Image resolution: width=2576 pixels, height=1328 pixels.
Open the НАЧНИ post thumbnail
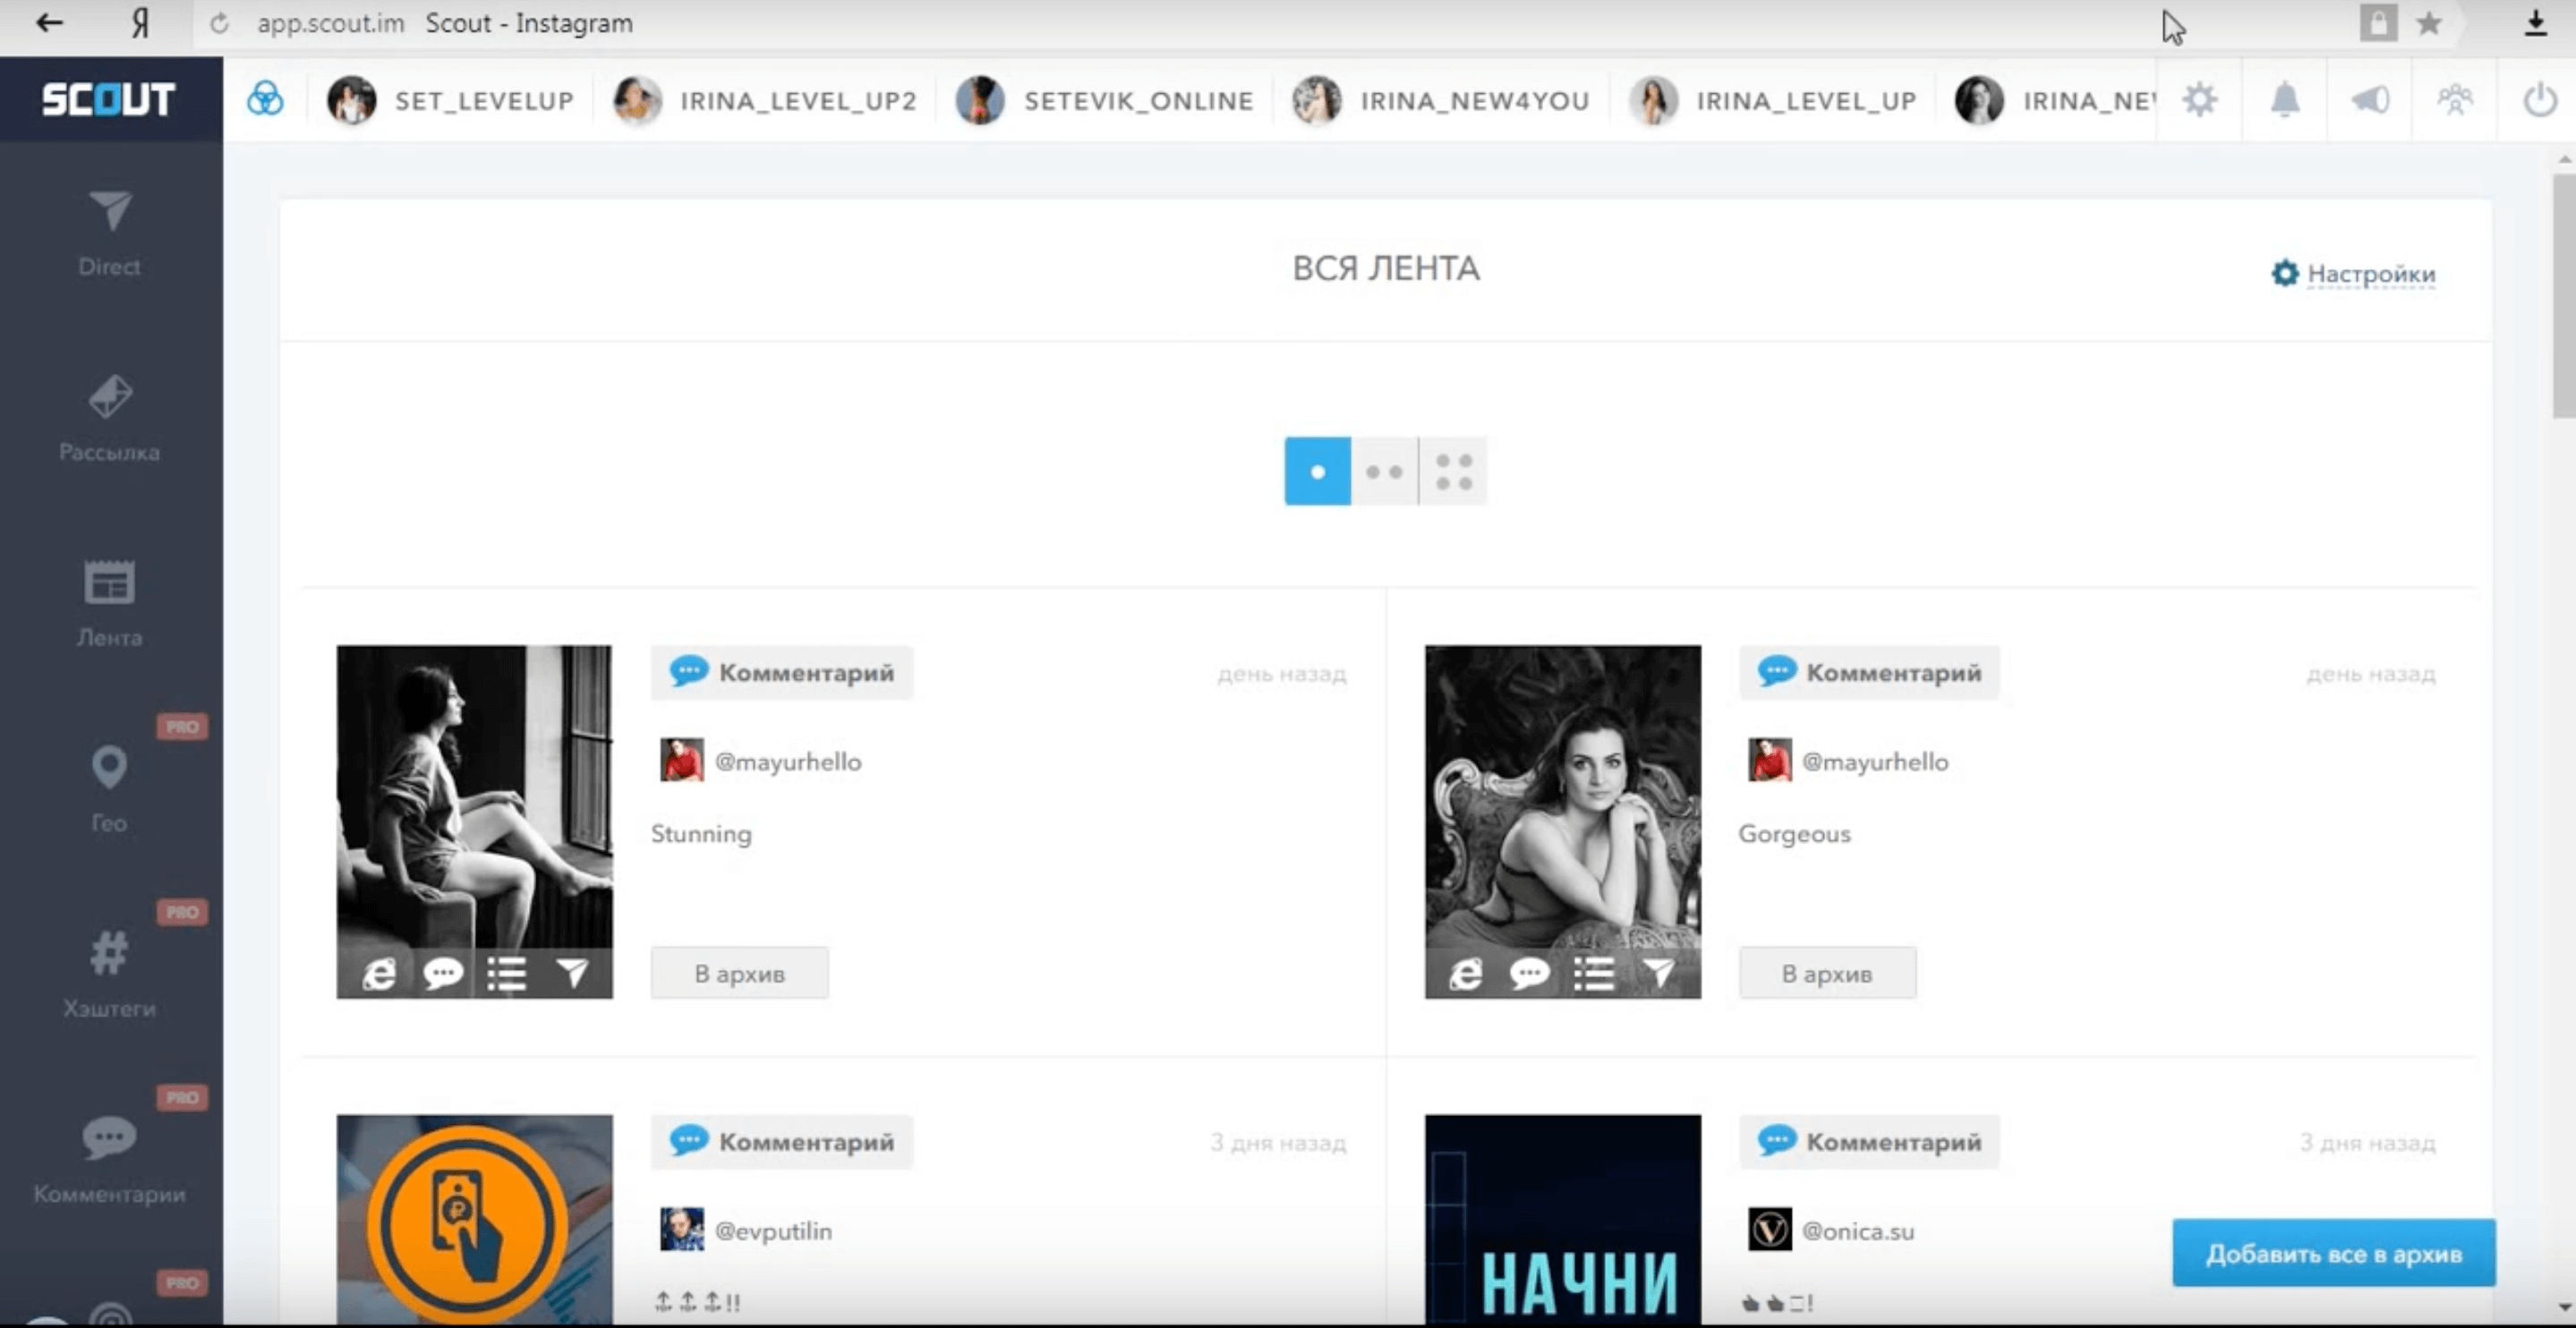[x=1562, y=1220]
